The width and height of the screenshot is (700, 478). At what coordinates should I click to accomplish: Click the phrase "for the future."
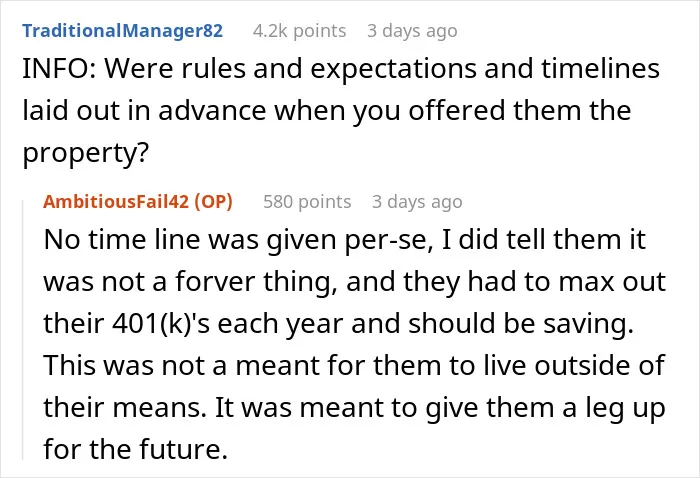tap(136, 449)
